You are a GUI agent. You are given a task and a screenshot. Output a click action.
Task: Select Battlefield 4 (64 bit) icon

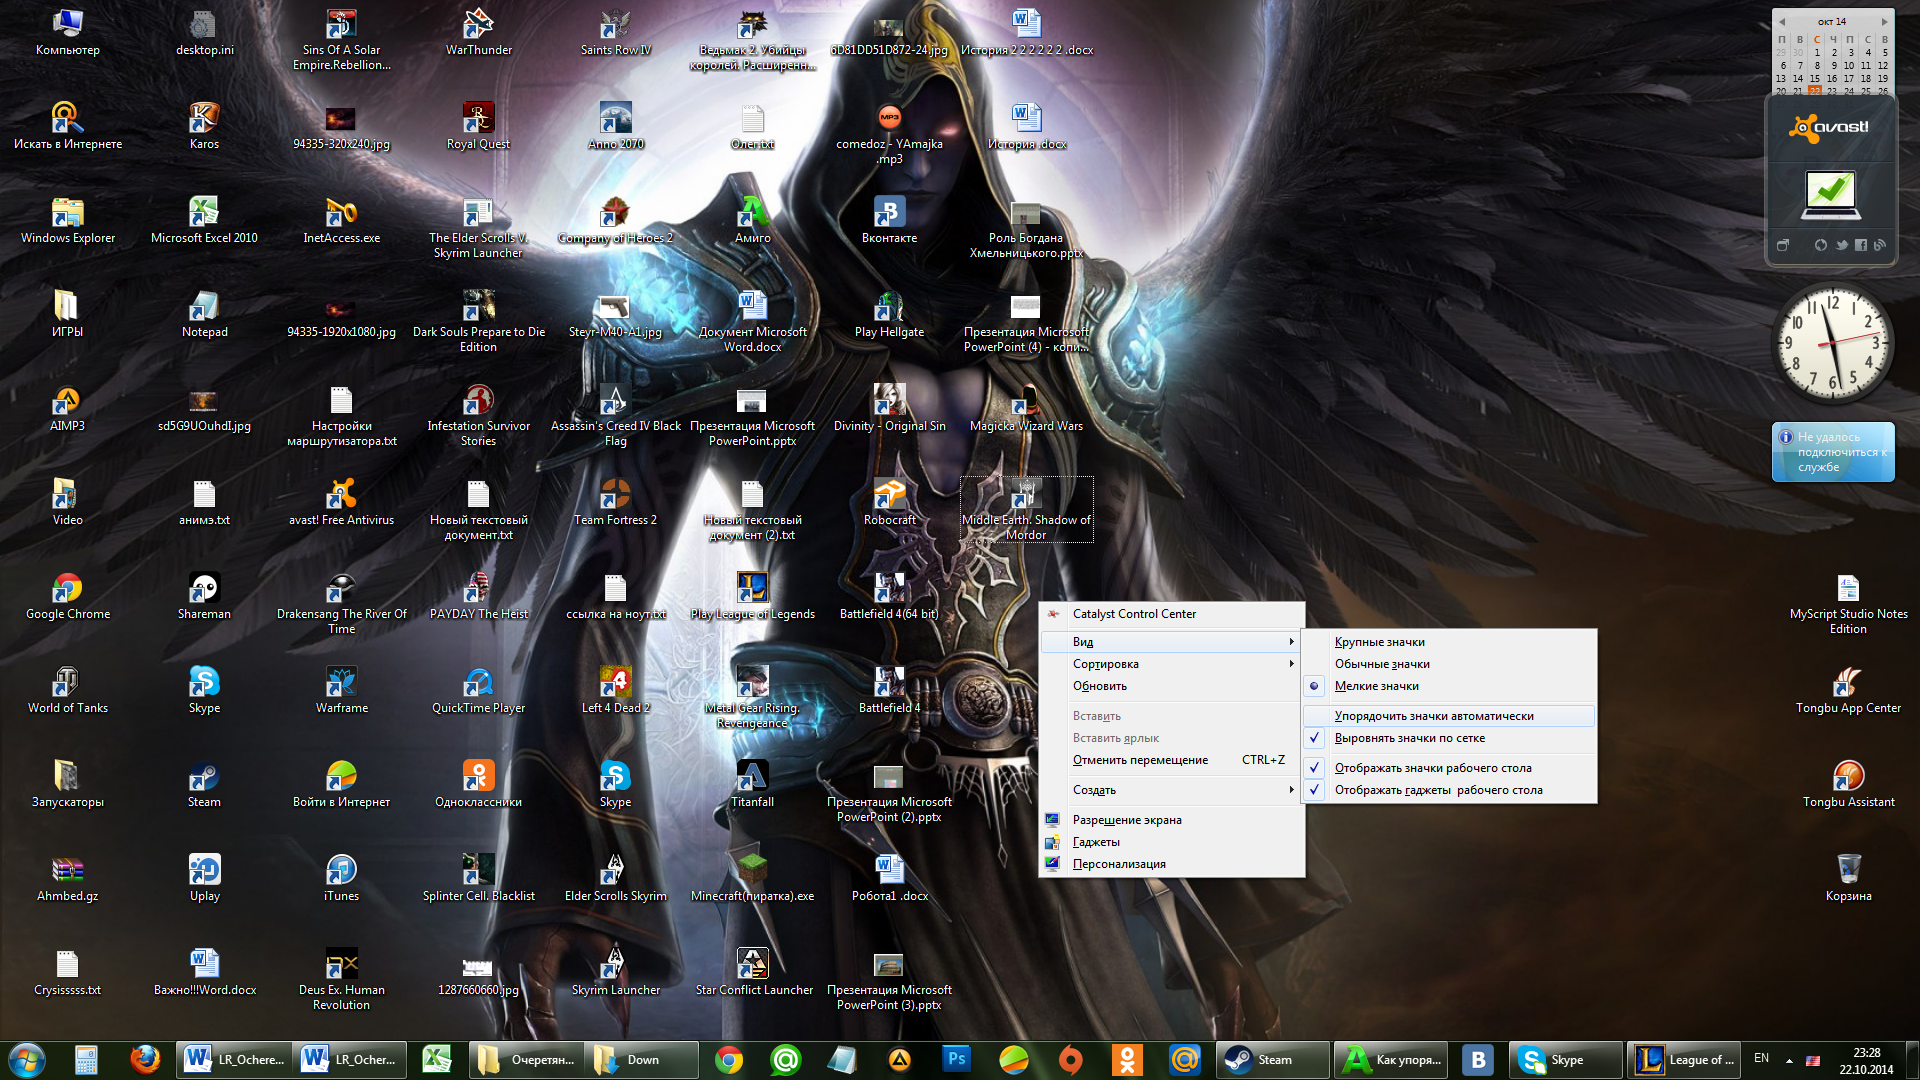(x=889, y=596)
